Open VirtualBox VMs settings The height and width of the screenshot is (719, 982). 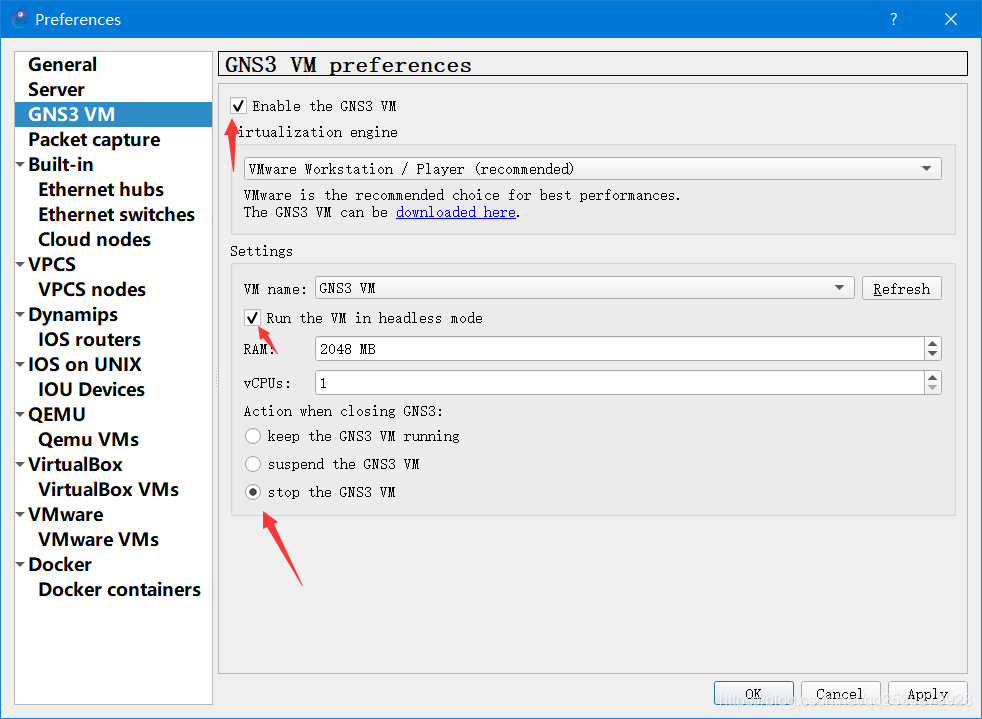tap(108, 490)
